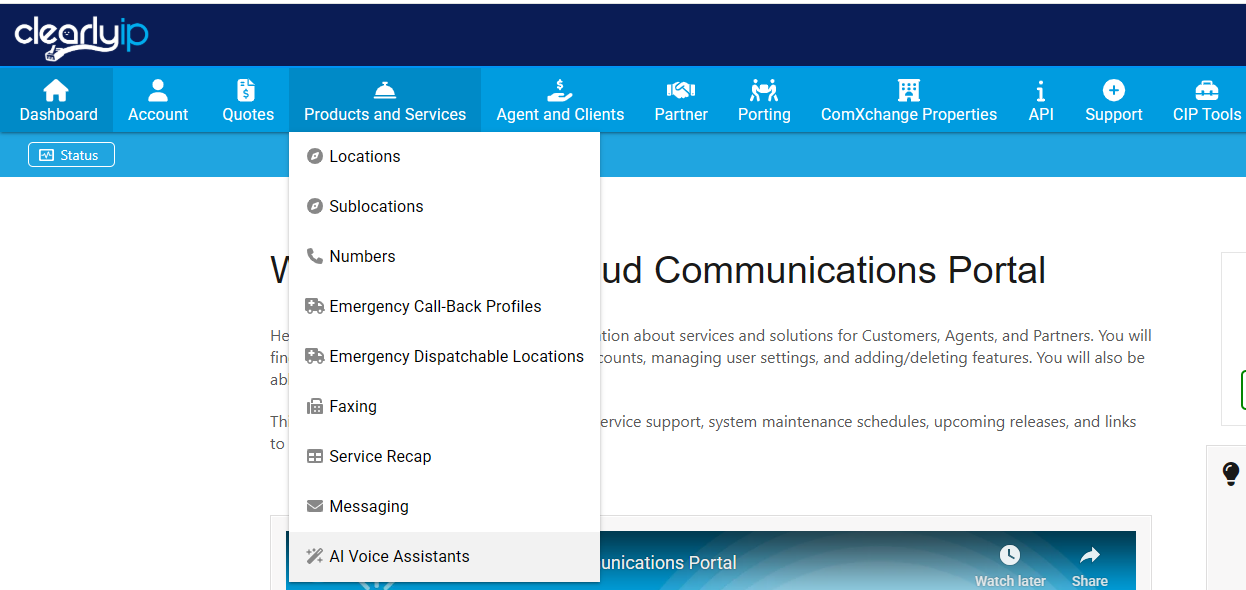1246x590 pixels.
Task: Select Numbers from the menu
Action: [362, 256]
